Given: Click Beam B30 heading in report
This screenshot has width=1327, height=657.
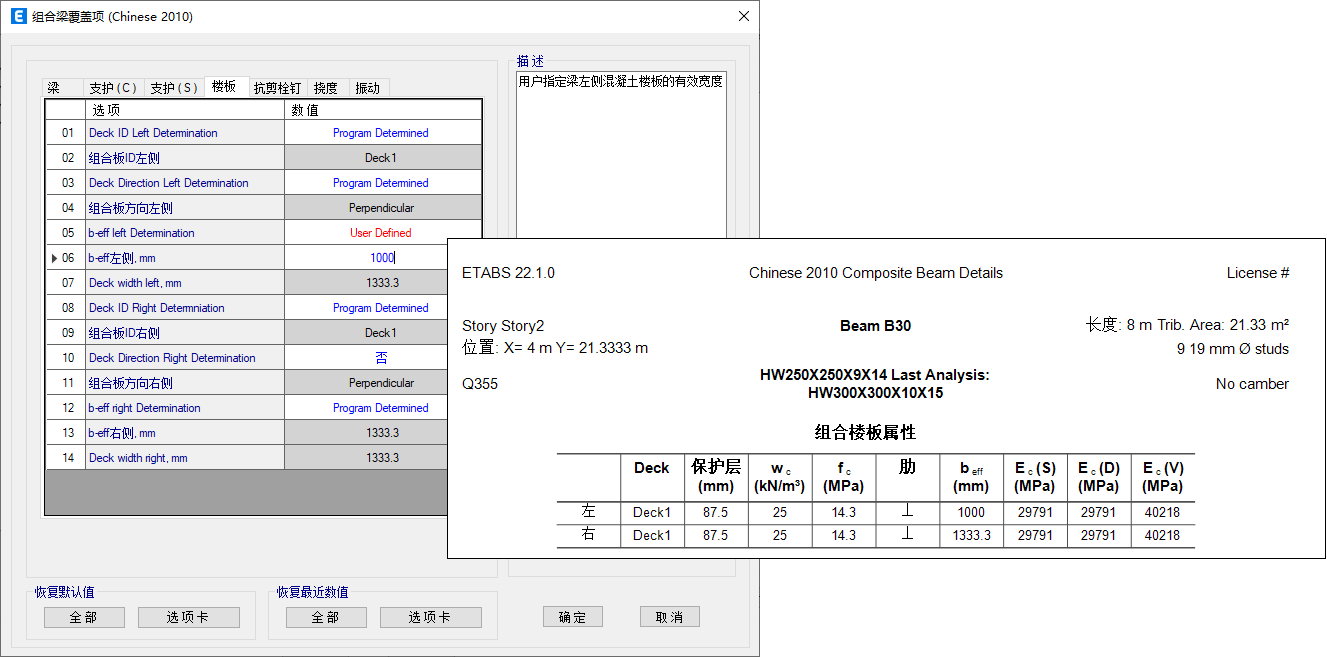Looking at the screenshot, I should pyautogui.click(x=875, y=326).
